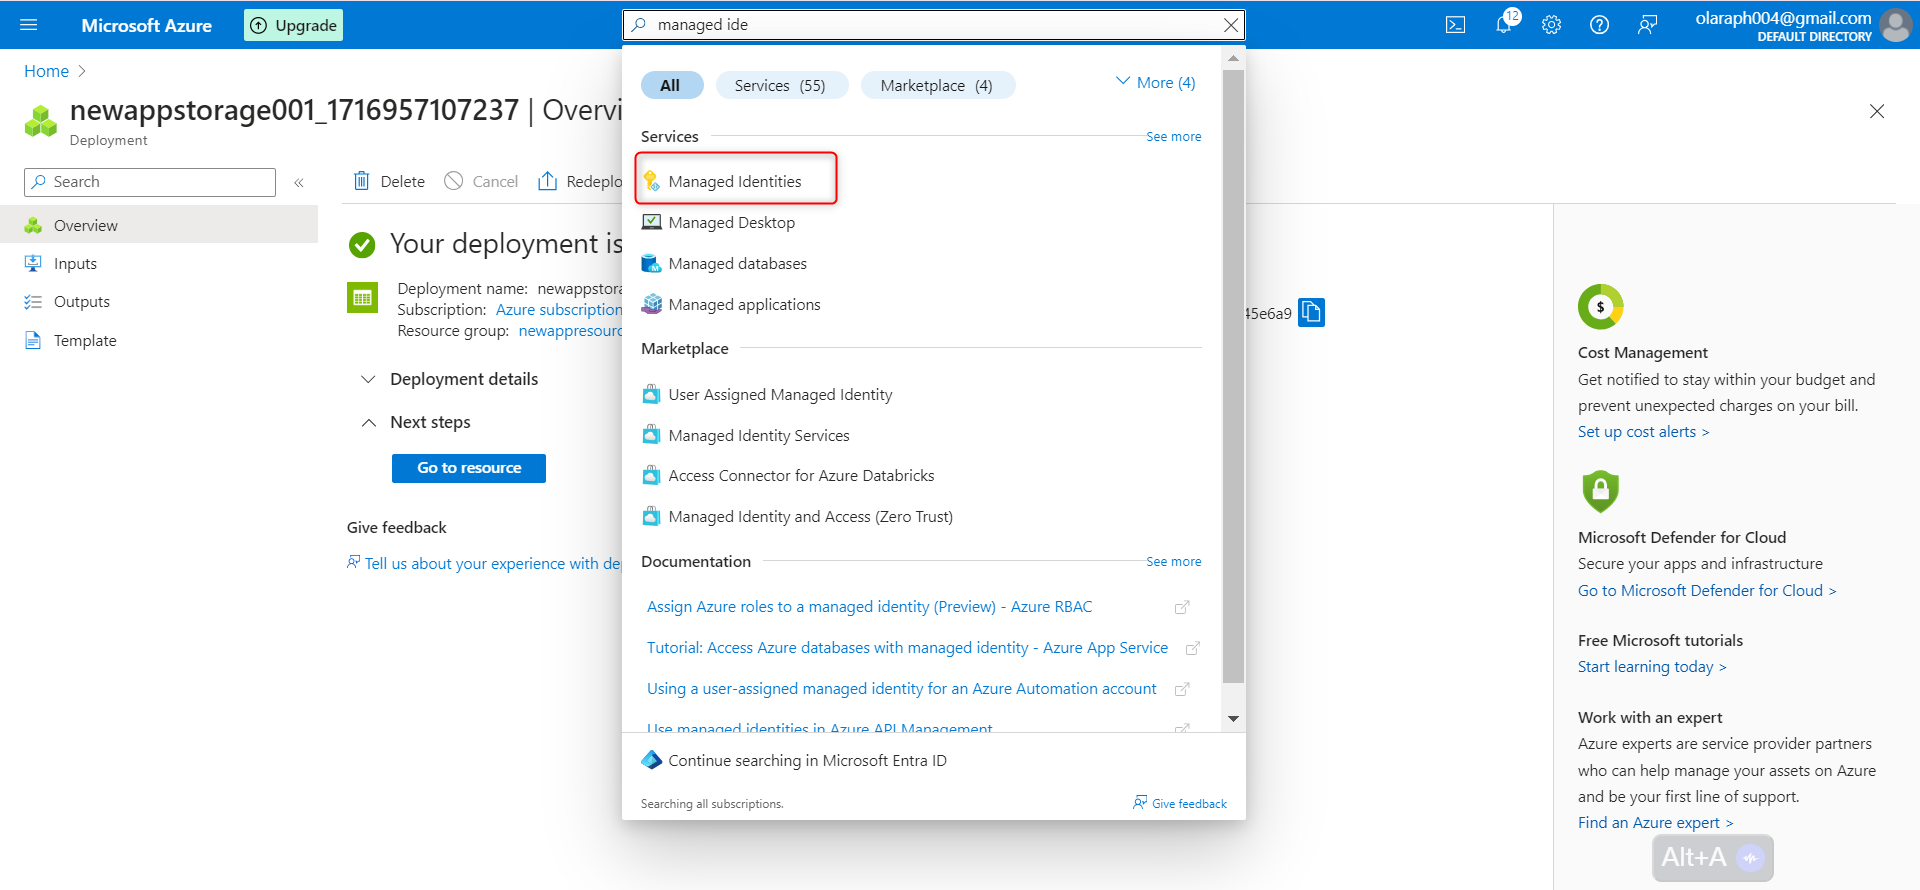Filter search results by Marketplace (4)

click(x=937, y=85)
